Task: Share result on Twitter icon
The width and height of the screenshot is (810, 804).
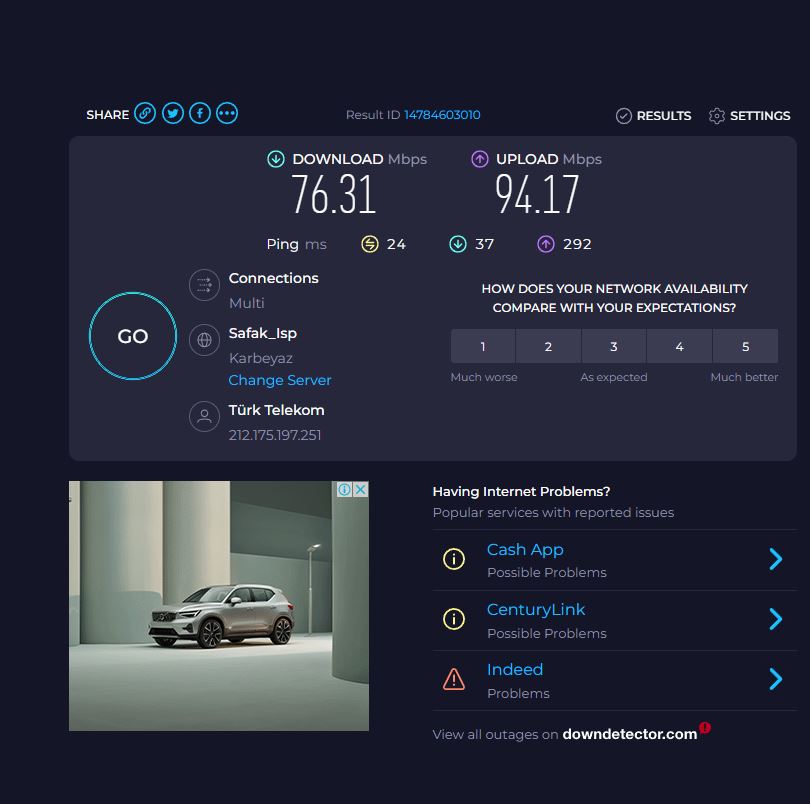Action: click(173, 114)
